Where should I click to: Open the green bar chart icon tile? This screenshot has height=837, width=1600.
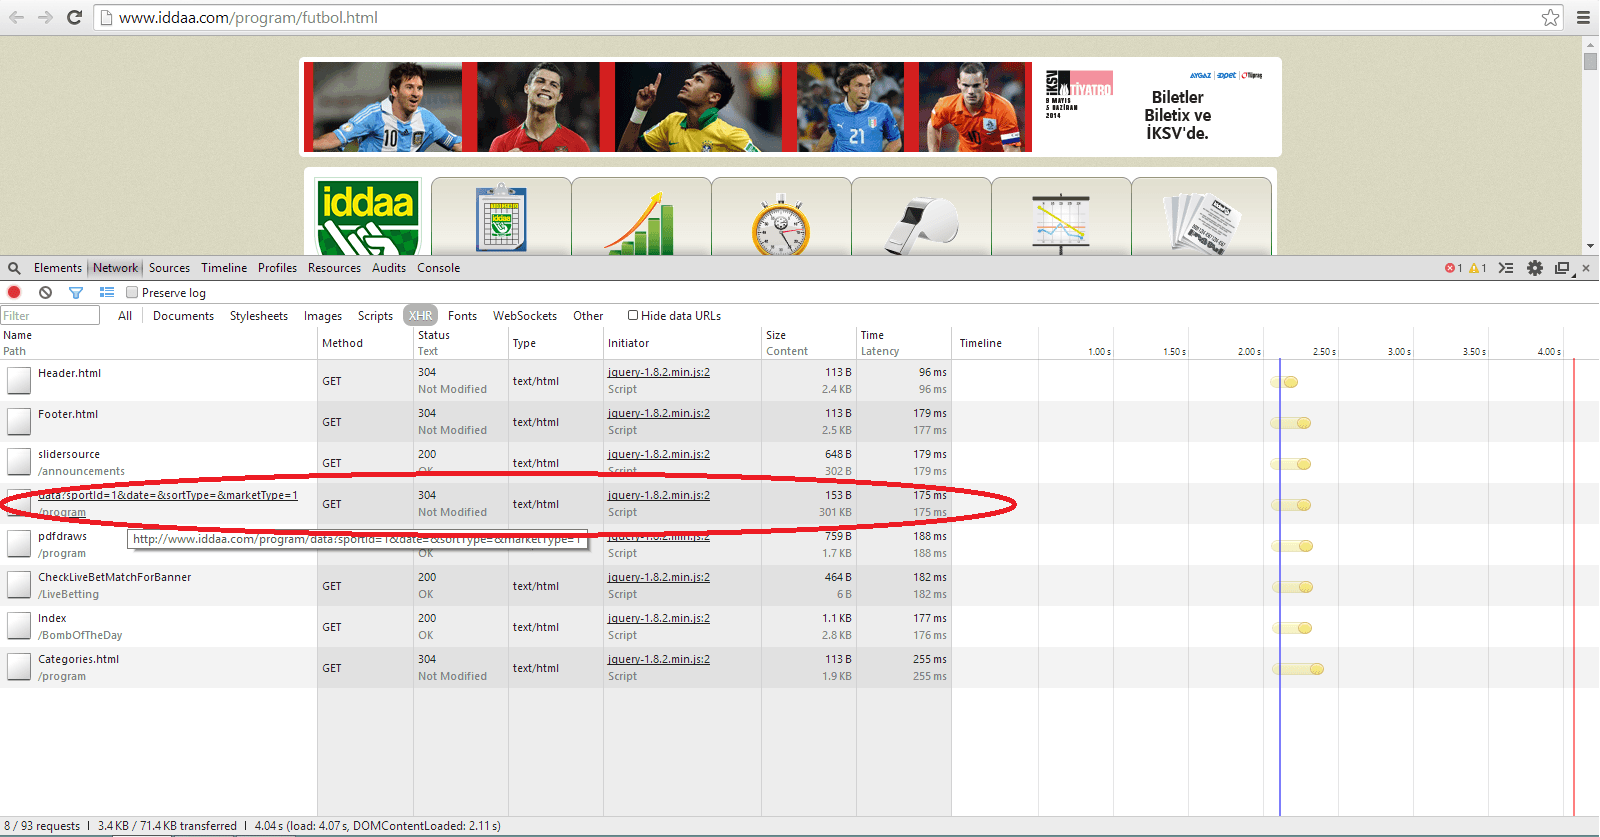coord(642,216)
